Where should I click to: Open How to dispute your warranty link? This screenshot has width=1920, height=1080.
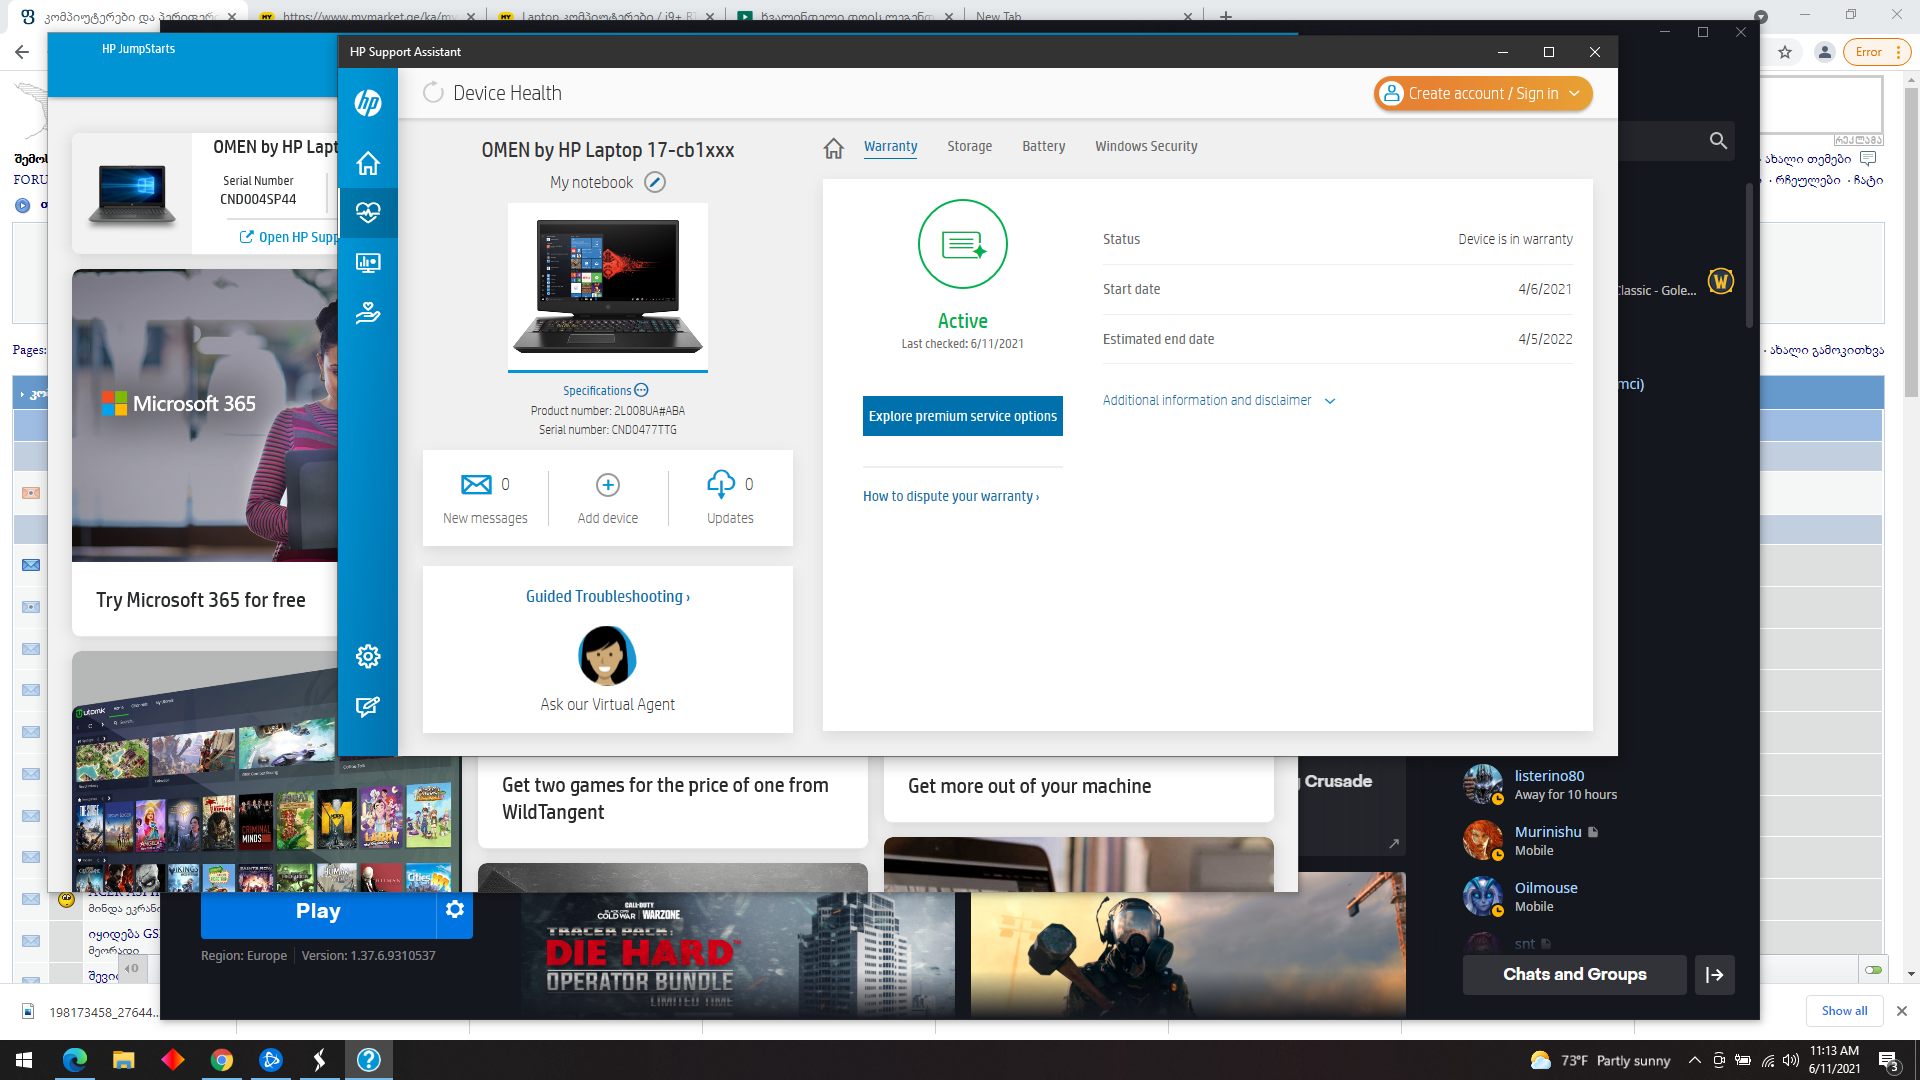pos(950,496)
